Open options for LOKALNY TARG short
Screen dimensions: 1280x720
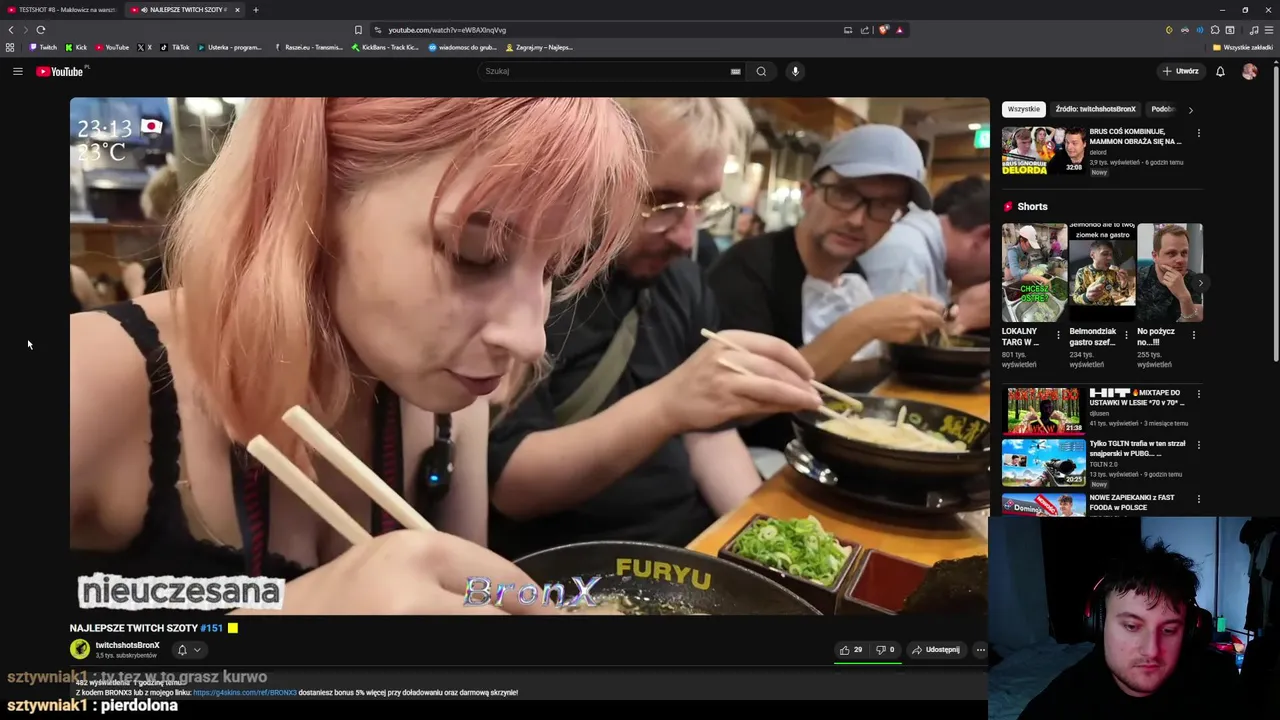(1058, 335)
